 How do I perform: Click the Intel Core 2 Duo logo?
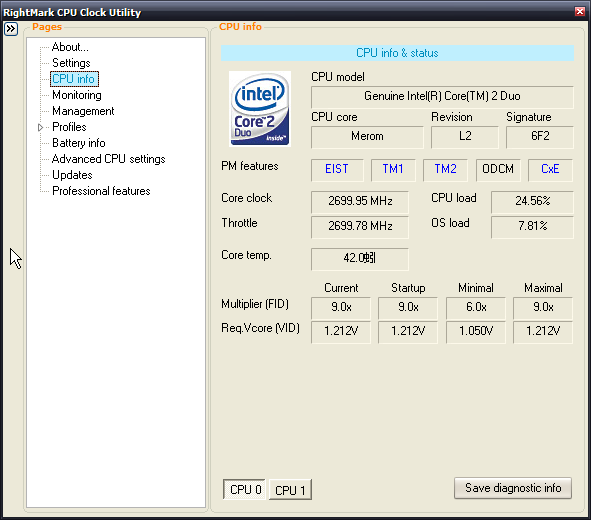(x=260, y=109)
